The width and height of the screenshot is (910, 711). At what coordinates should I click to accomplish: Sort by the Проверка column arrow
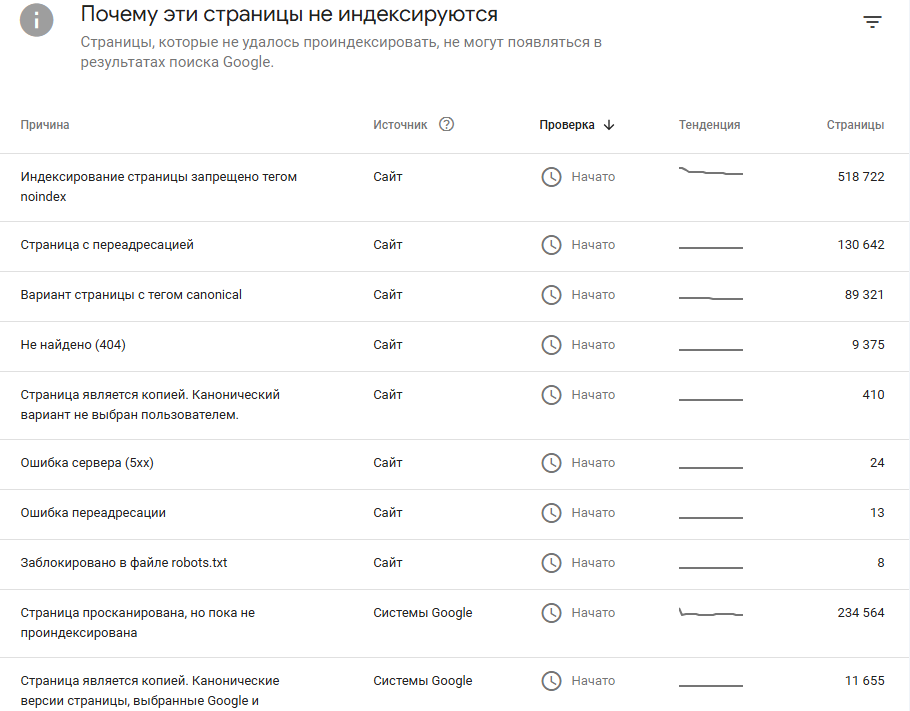[x=609, y=125]
